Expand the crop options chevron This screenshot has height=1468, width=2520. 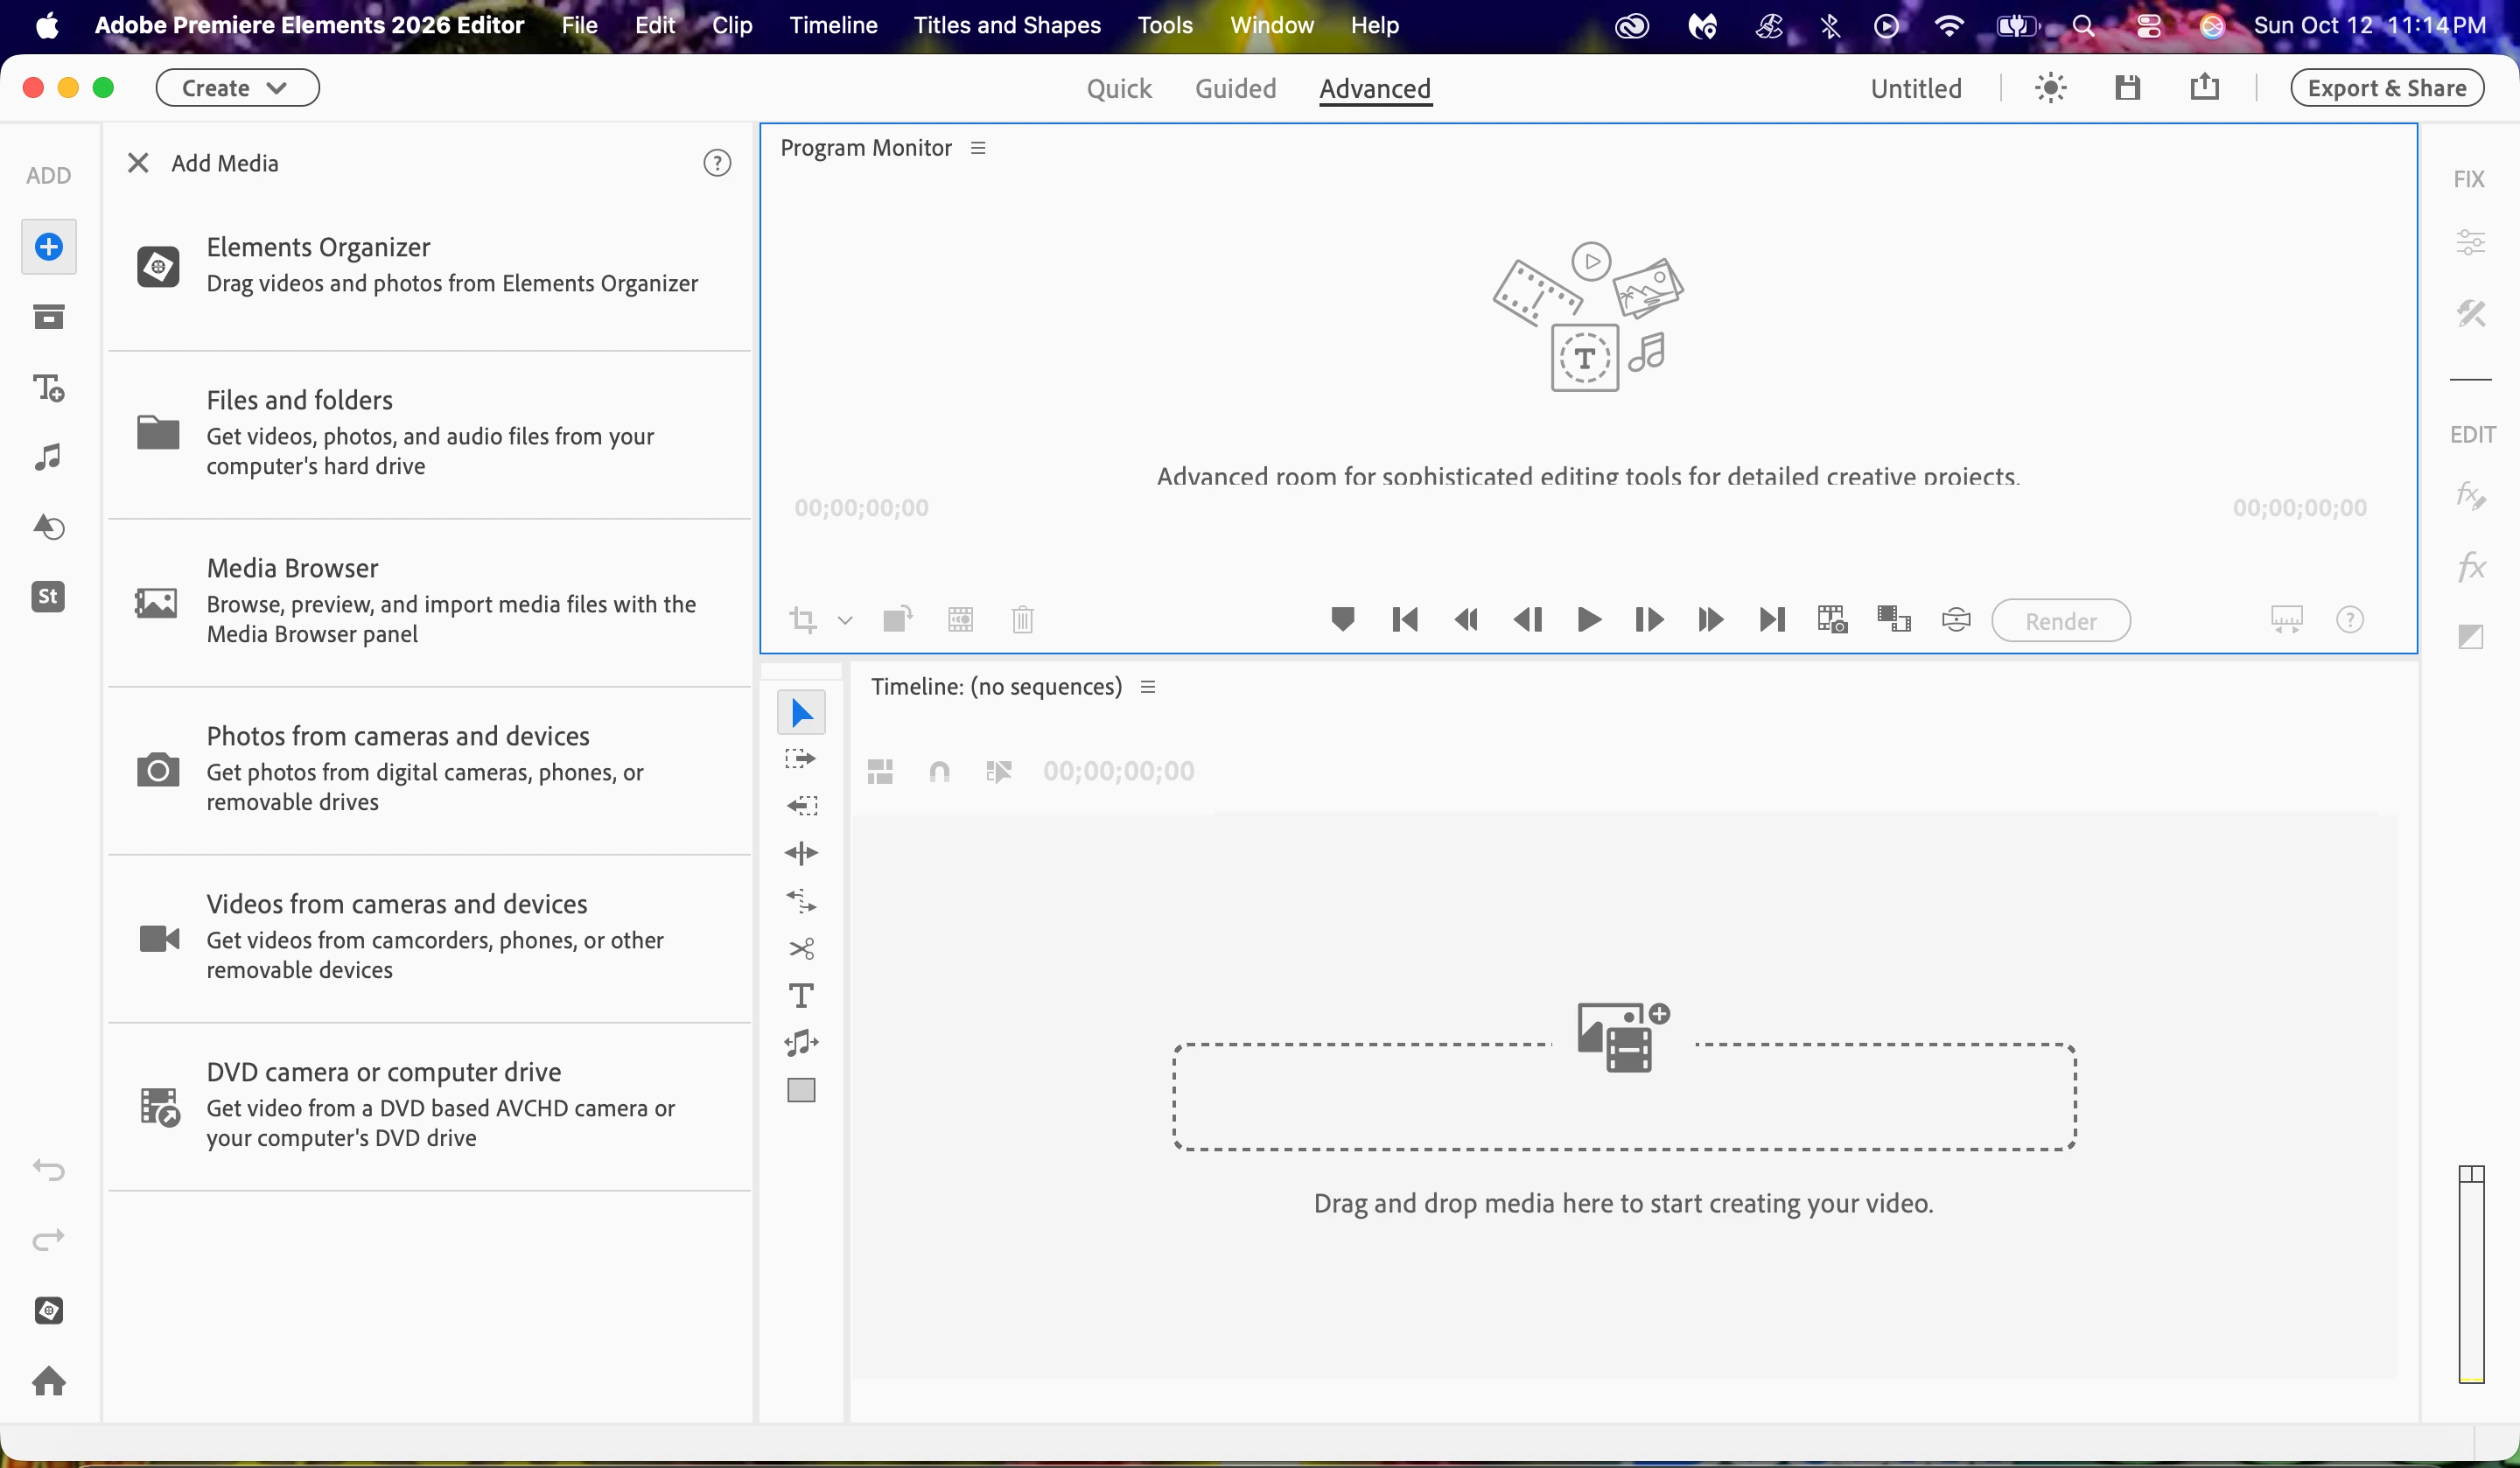pos(845,621)
